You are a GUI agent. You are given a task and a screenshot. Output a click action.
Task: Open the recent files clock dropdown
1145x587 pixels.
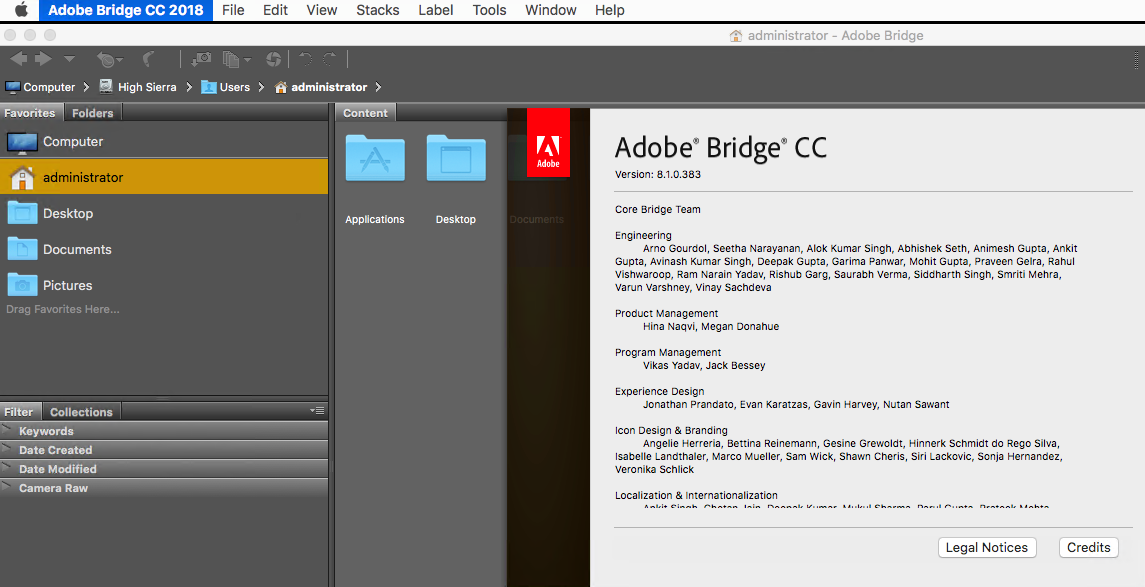(x=110, y=59)
